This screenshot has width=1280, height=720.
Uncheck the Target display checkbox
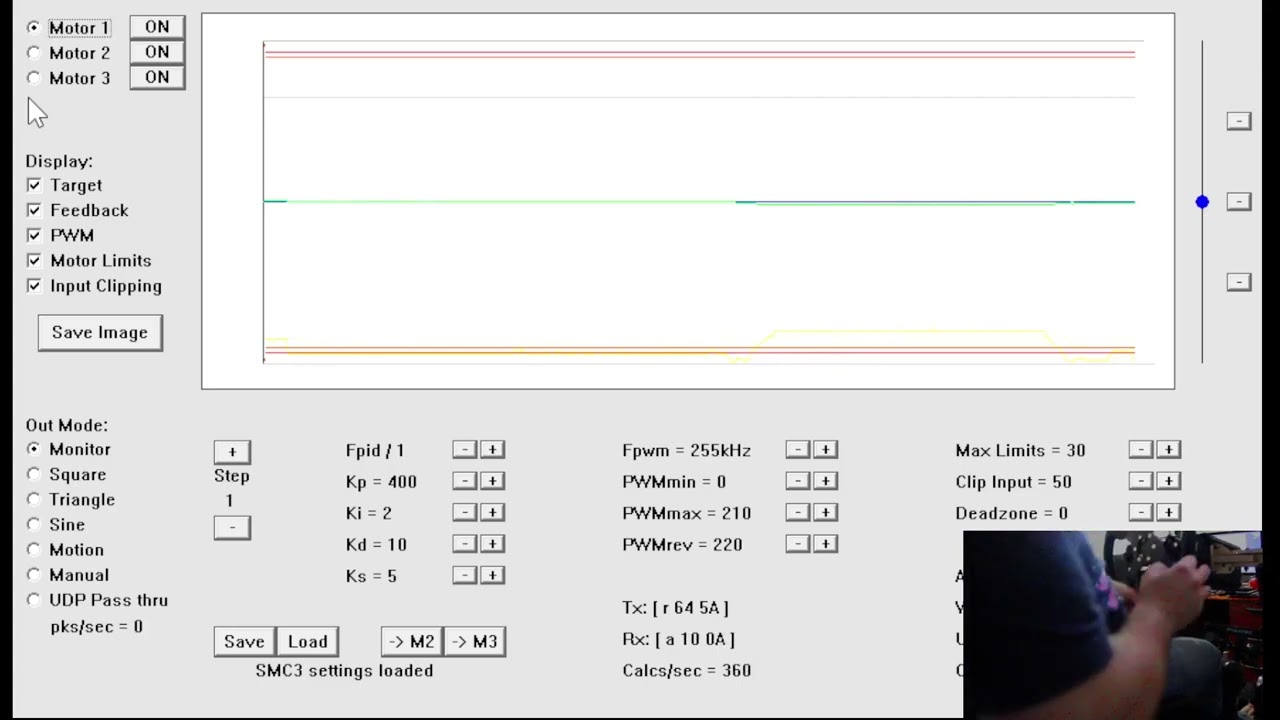point(34,185)
